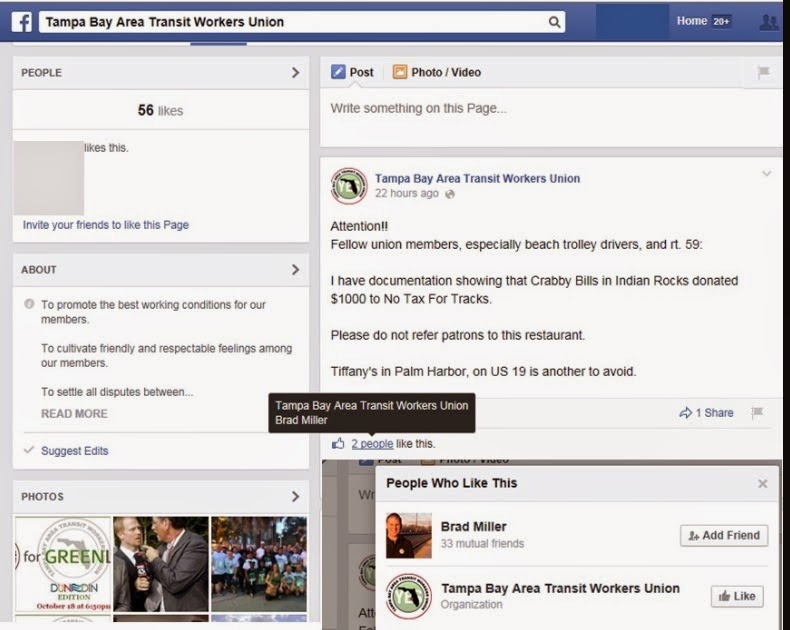Open union organization name in likes dialog
Viewport: 790px width, 630px height.
pyautogui.click(x=560, y=589)
